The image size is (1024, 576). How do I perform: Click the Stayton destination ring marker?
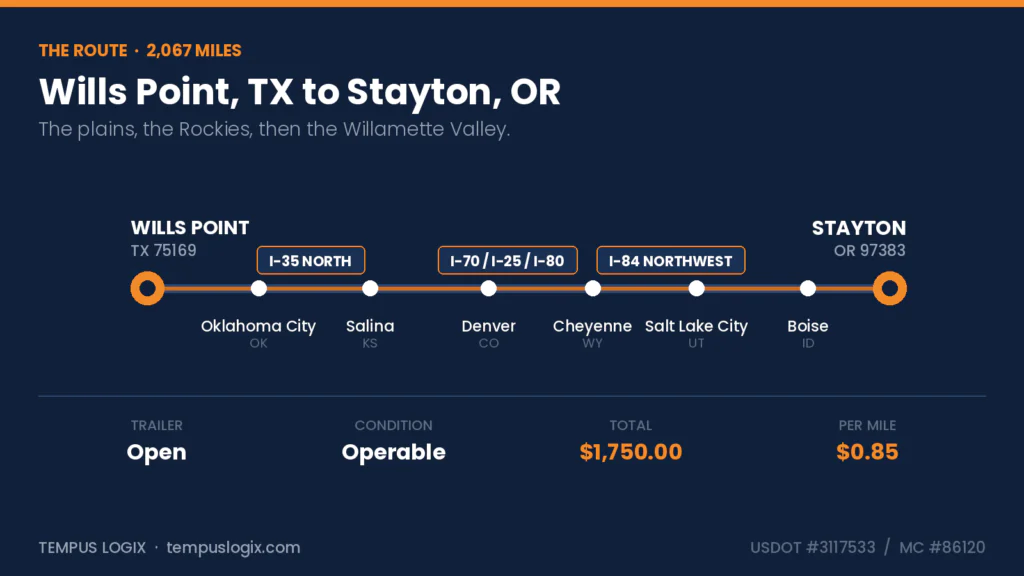(889, 288)
